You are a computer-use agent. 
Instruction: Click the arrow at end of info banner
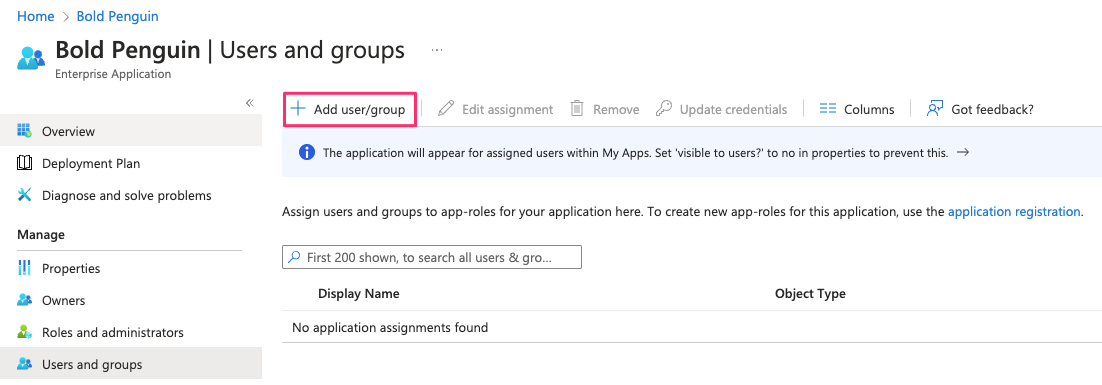(964, 152)
